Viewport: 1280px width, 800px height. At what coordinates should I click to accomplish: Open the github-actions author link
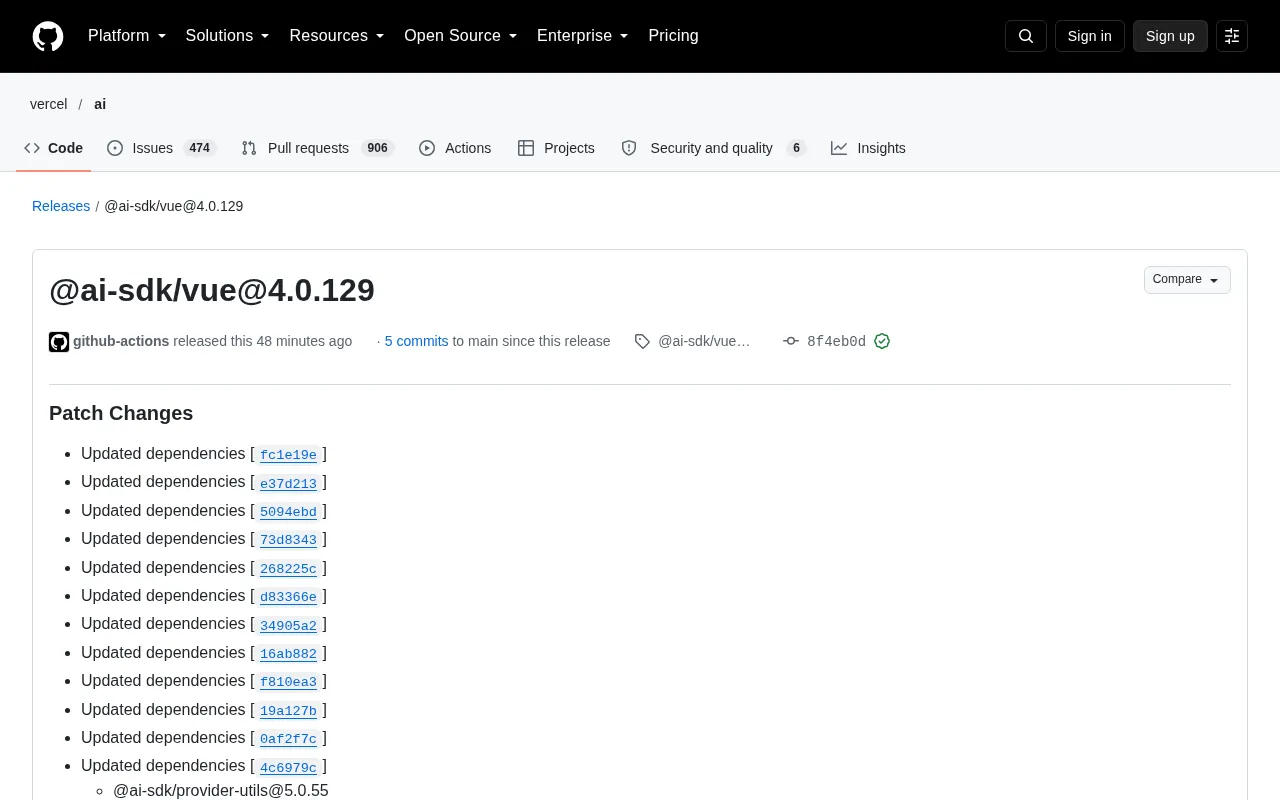click(x=121, y=341)
